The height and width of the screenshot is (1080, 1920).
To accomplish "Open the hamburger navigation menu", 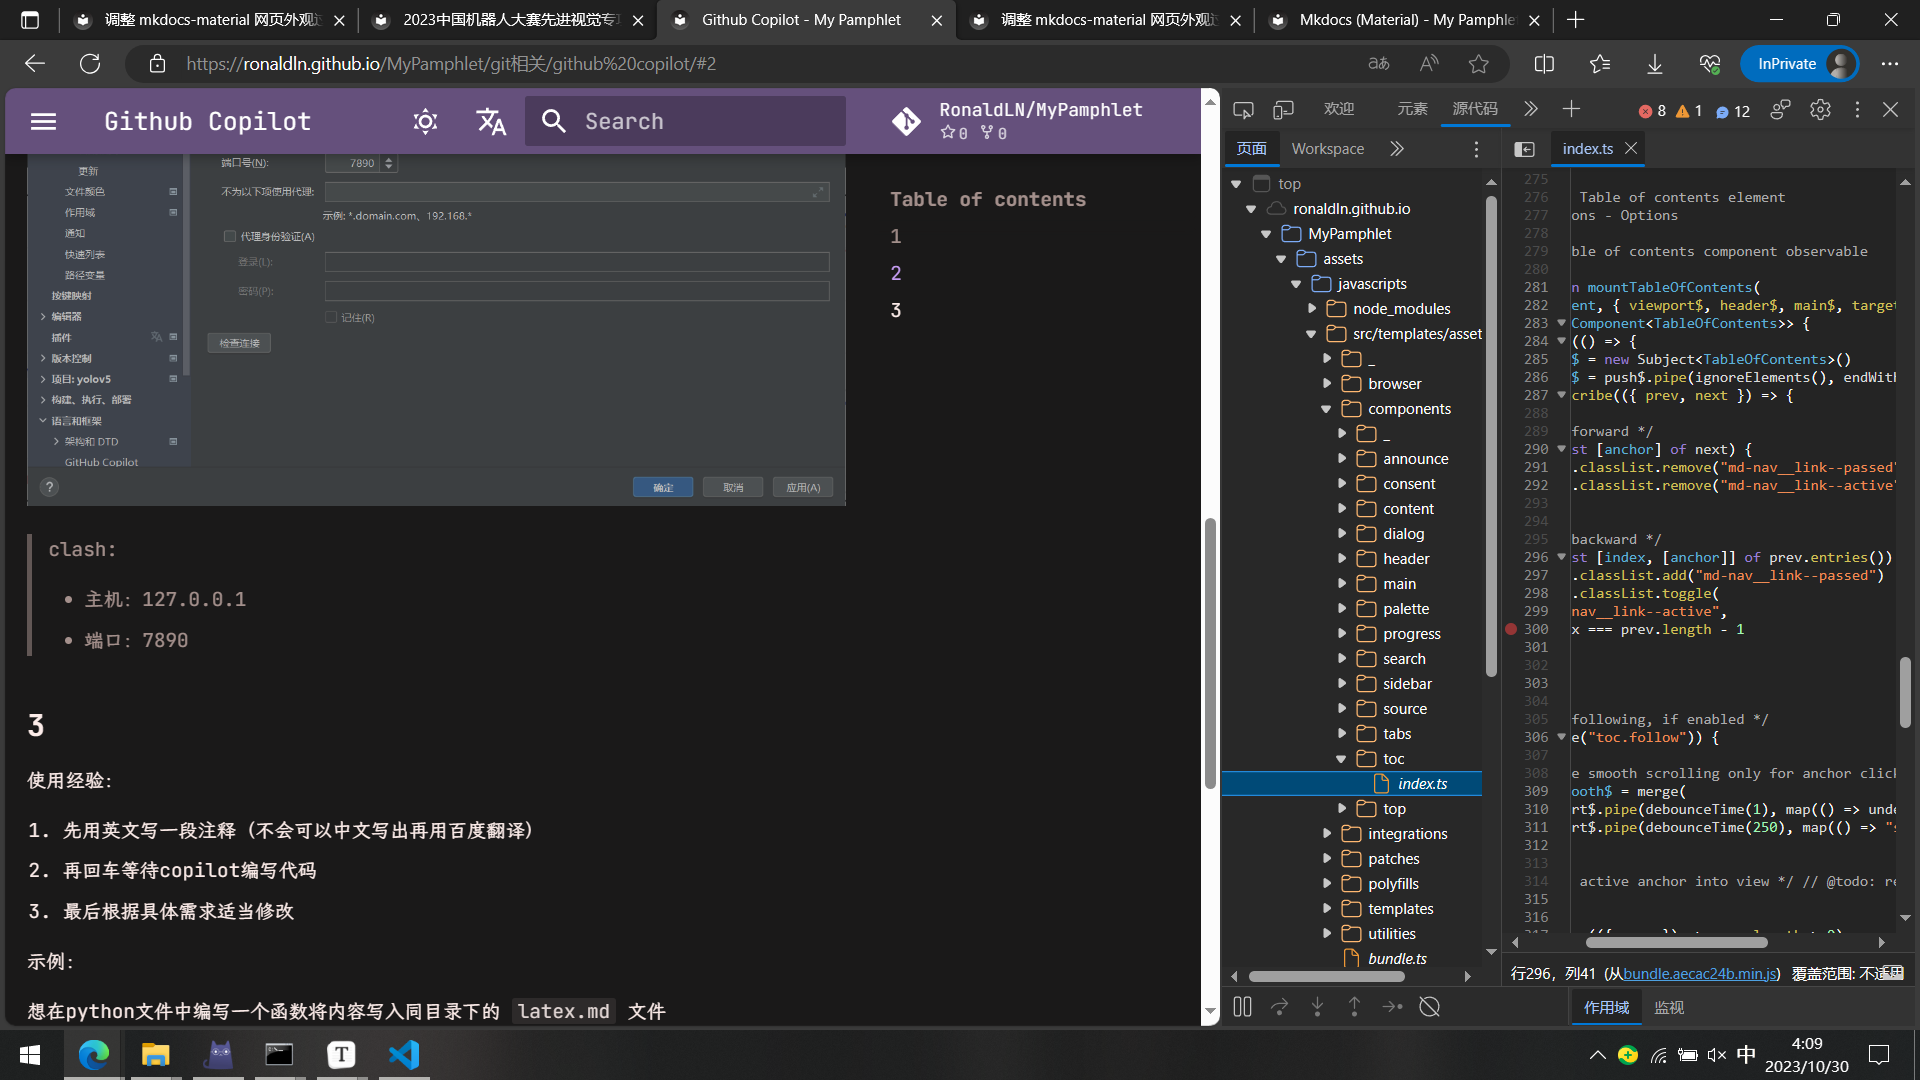I will tap(43, 121).
